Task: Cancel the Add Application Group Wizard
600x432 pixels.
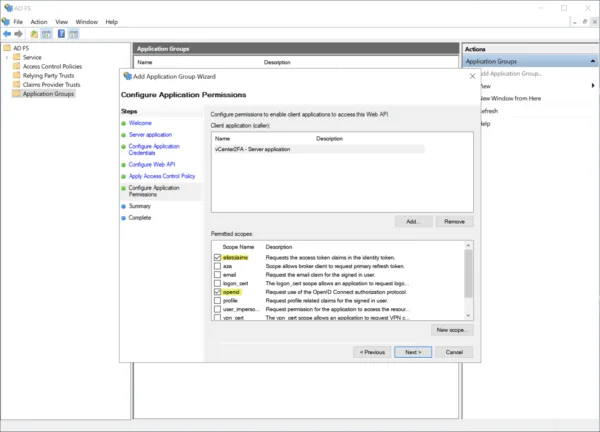Action: point(454,352)
